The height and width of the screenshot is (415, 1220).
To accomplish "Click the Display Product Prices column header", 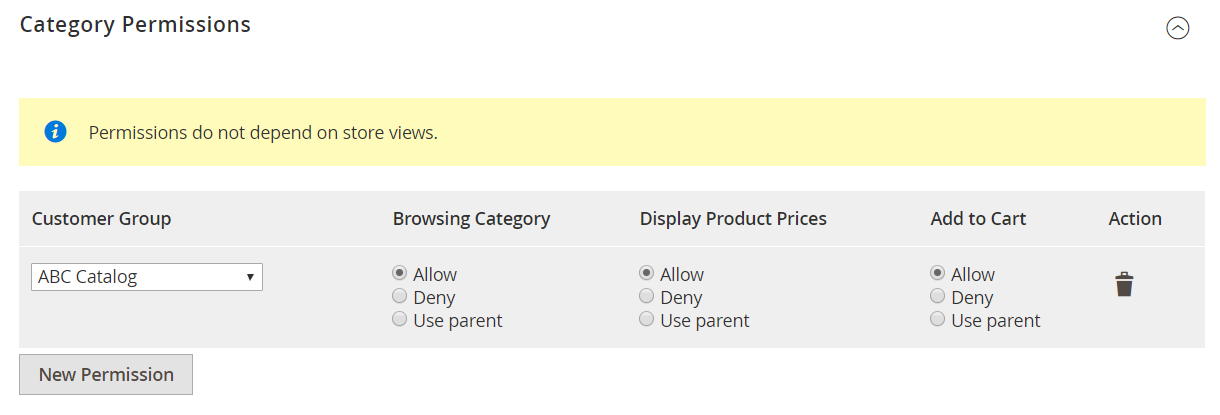I will click(x=733, y=219).
